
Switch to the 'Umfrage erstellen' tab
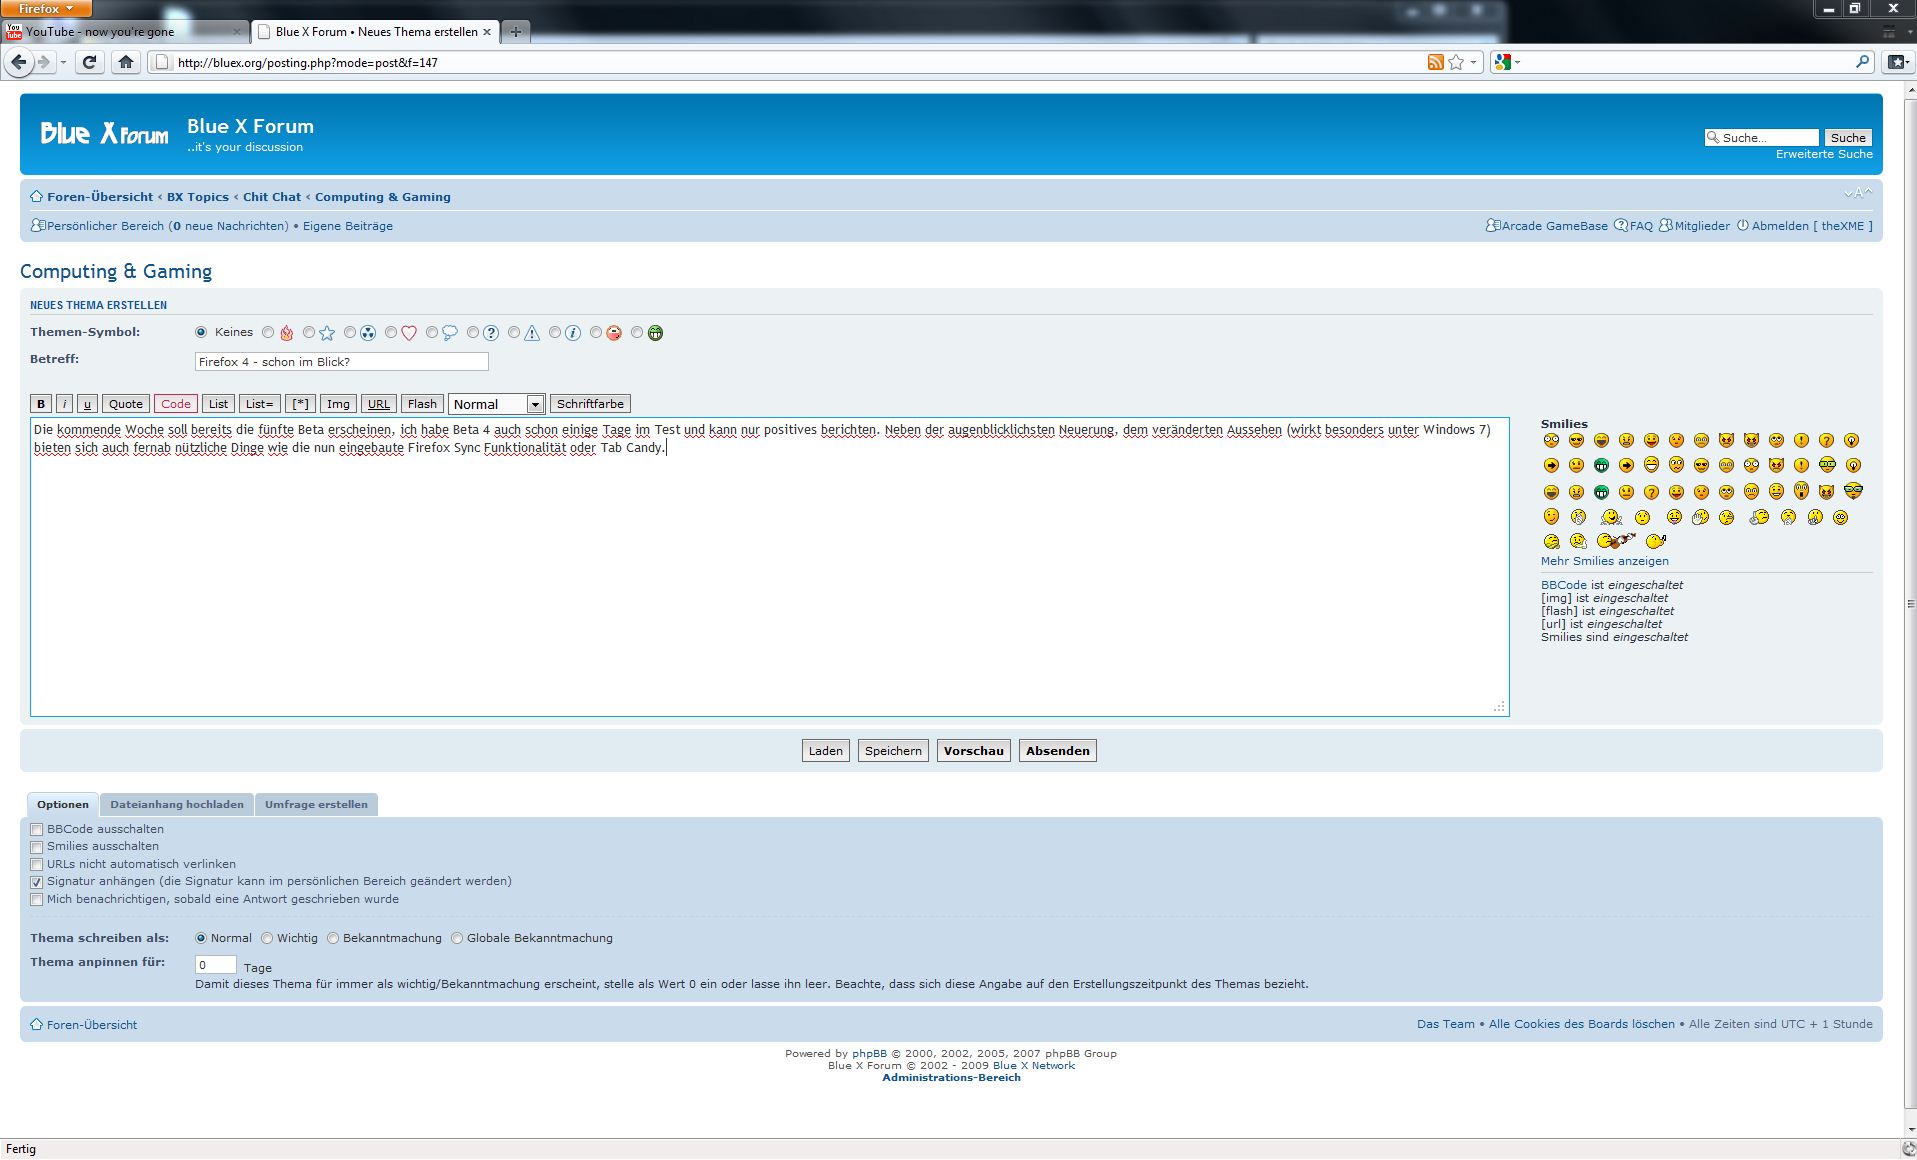pyautogui.click(x=316, y=805)
